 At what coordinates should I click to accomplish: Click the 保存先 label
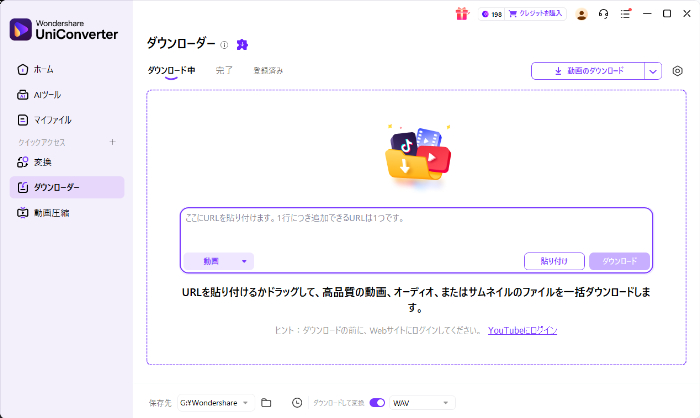[x=160, y=403]
